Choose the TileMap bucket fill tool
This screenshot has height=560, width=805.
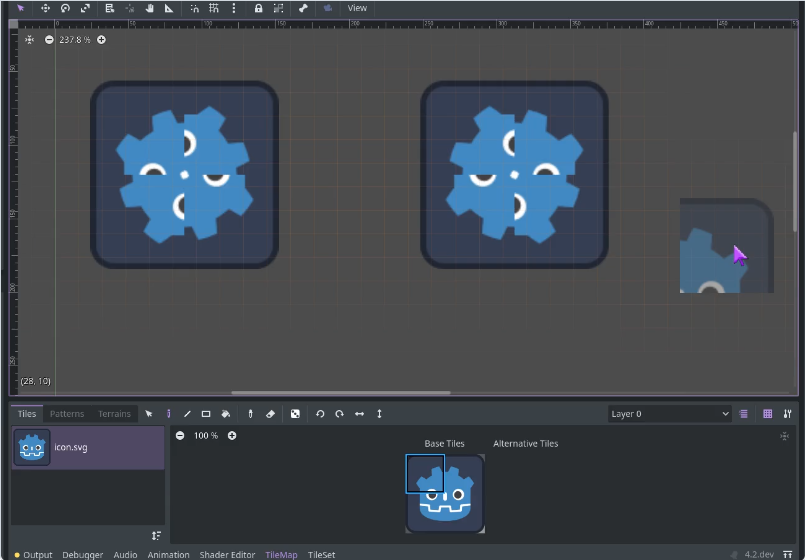pyautogui.click(x=225, y=414)
